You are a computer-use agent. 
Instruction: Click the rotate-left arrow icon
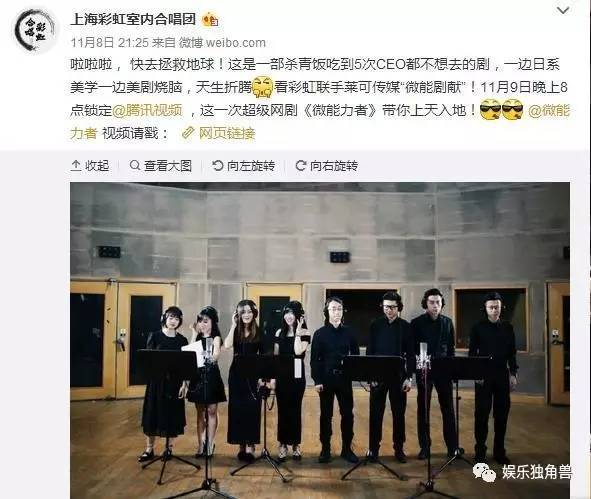point(217,165)
